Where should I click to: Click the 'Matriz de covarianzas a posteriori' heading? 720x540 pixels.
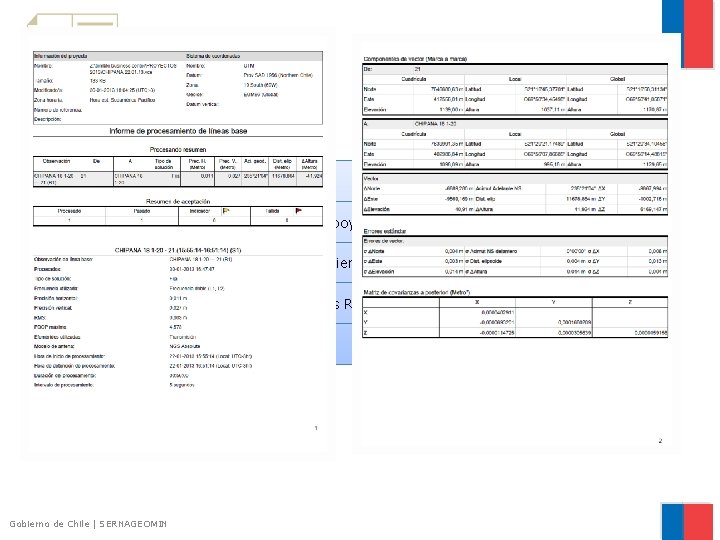(x=416, y=292)
